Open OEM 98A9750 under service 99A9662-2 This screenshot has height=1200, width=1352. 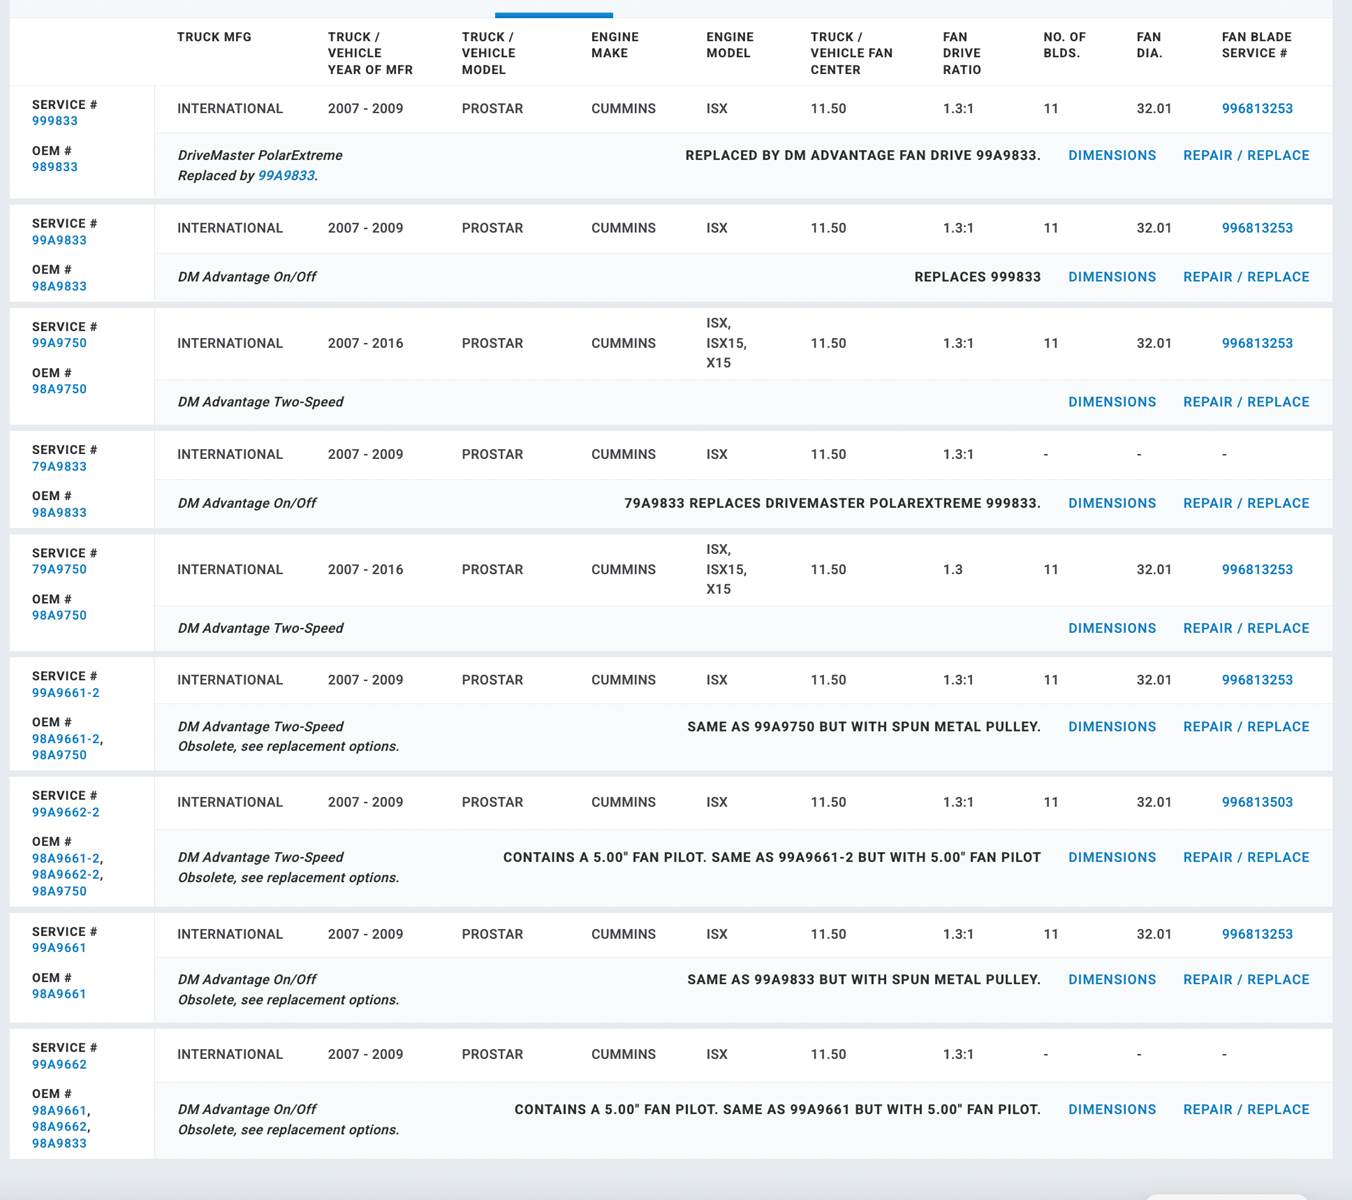59,891
